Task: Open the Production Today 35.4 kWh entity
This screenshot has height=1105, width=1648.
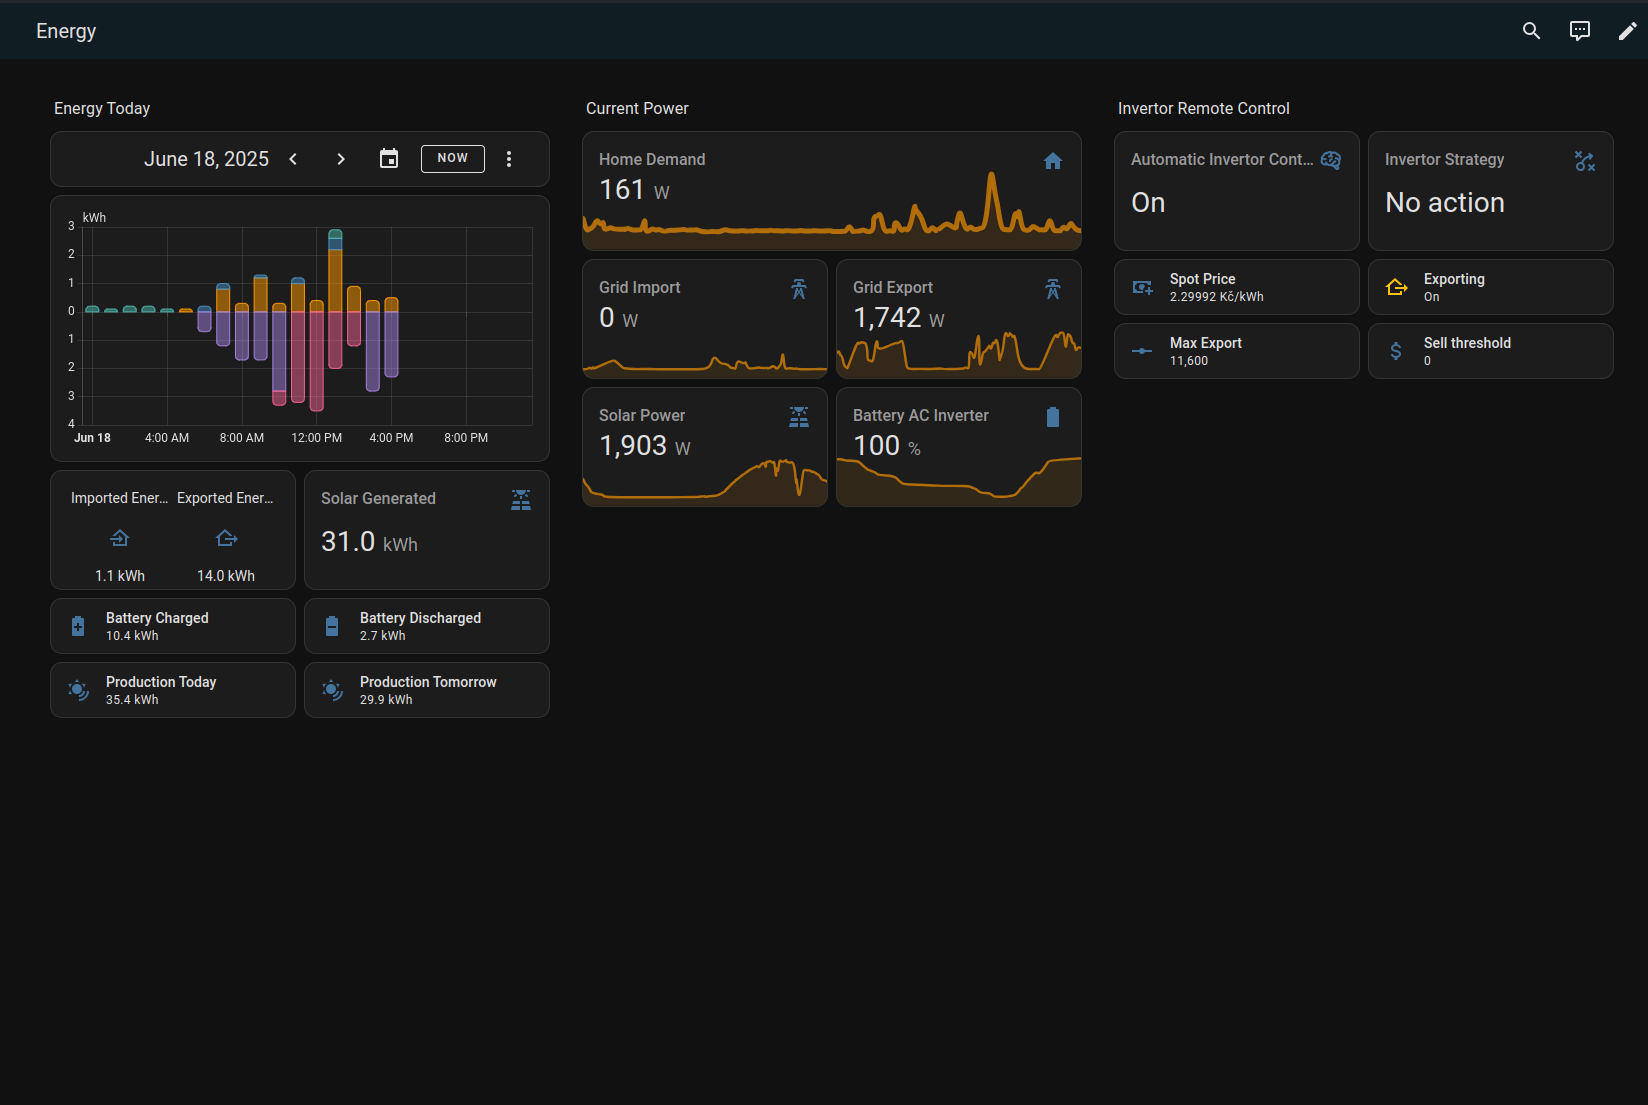Action: (x=173, y=690)
